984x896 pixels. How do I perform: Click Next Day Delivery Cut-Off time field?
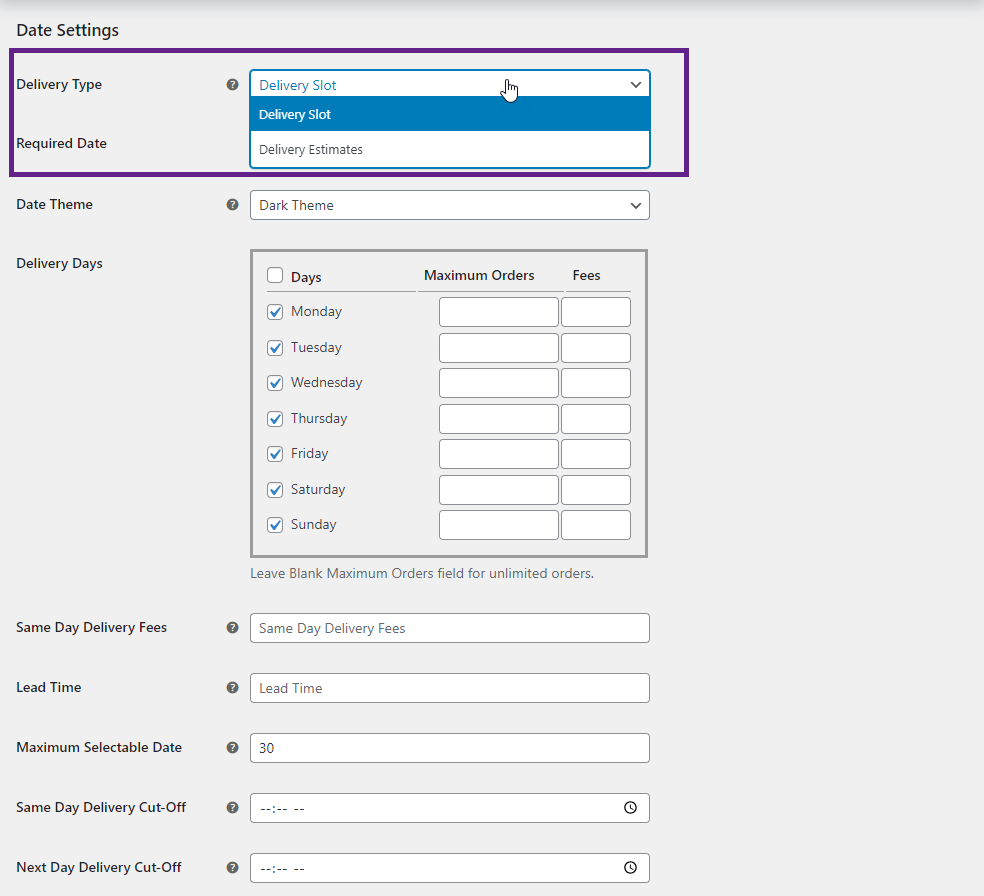[449, 868]
